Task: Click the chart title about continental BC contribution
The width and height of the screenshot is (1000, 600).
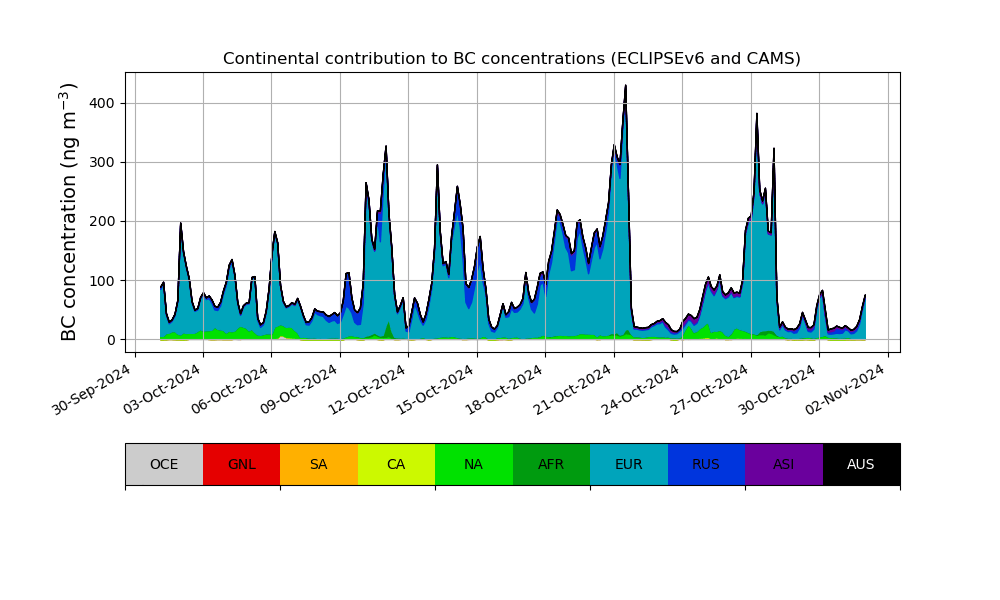Action: (511, 59)
